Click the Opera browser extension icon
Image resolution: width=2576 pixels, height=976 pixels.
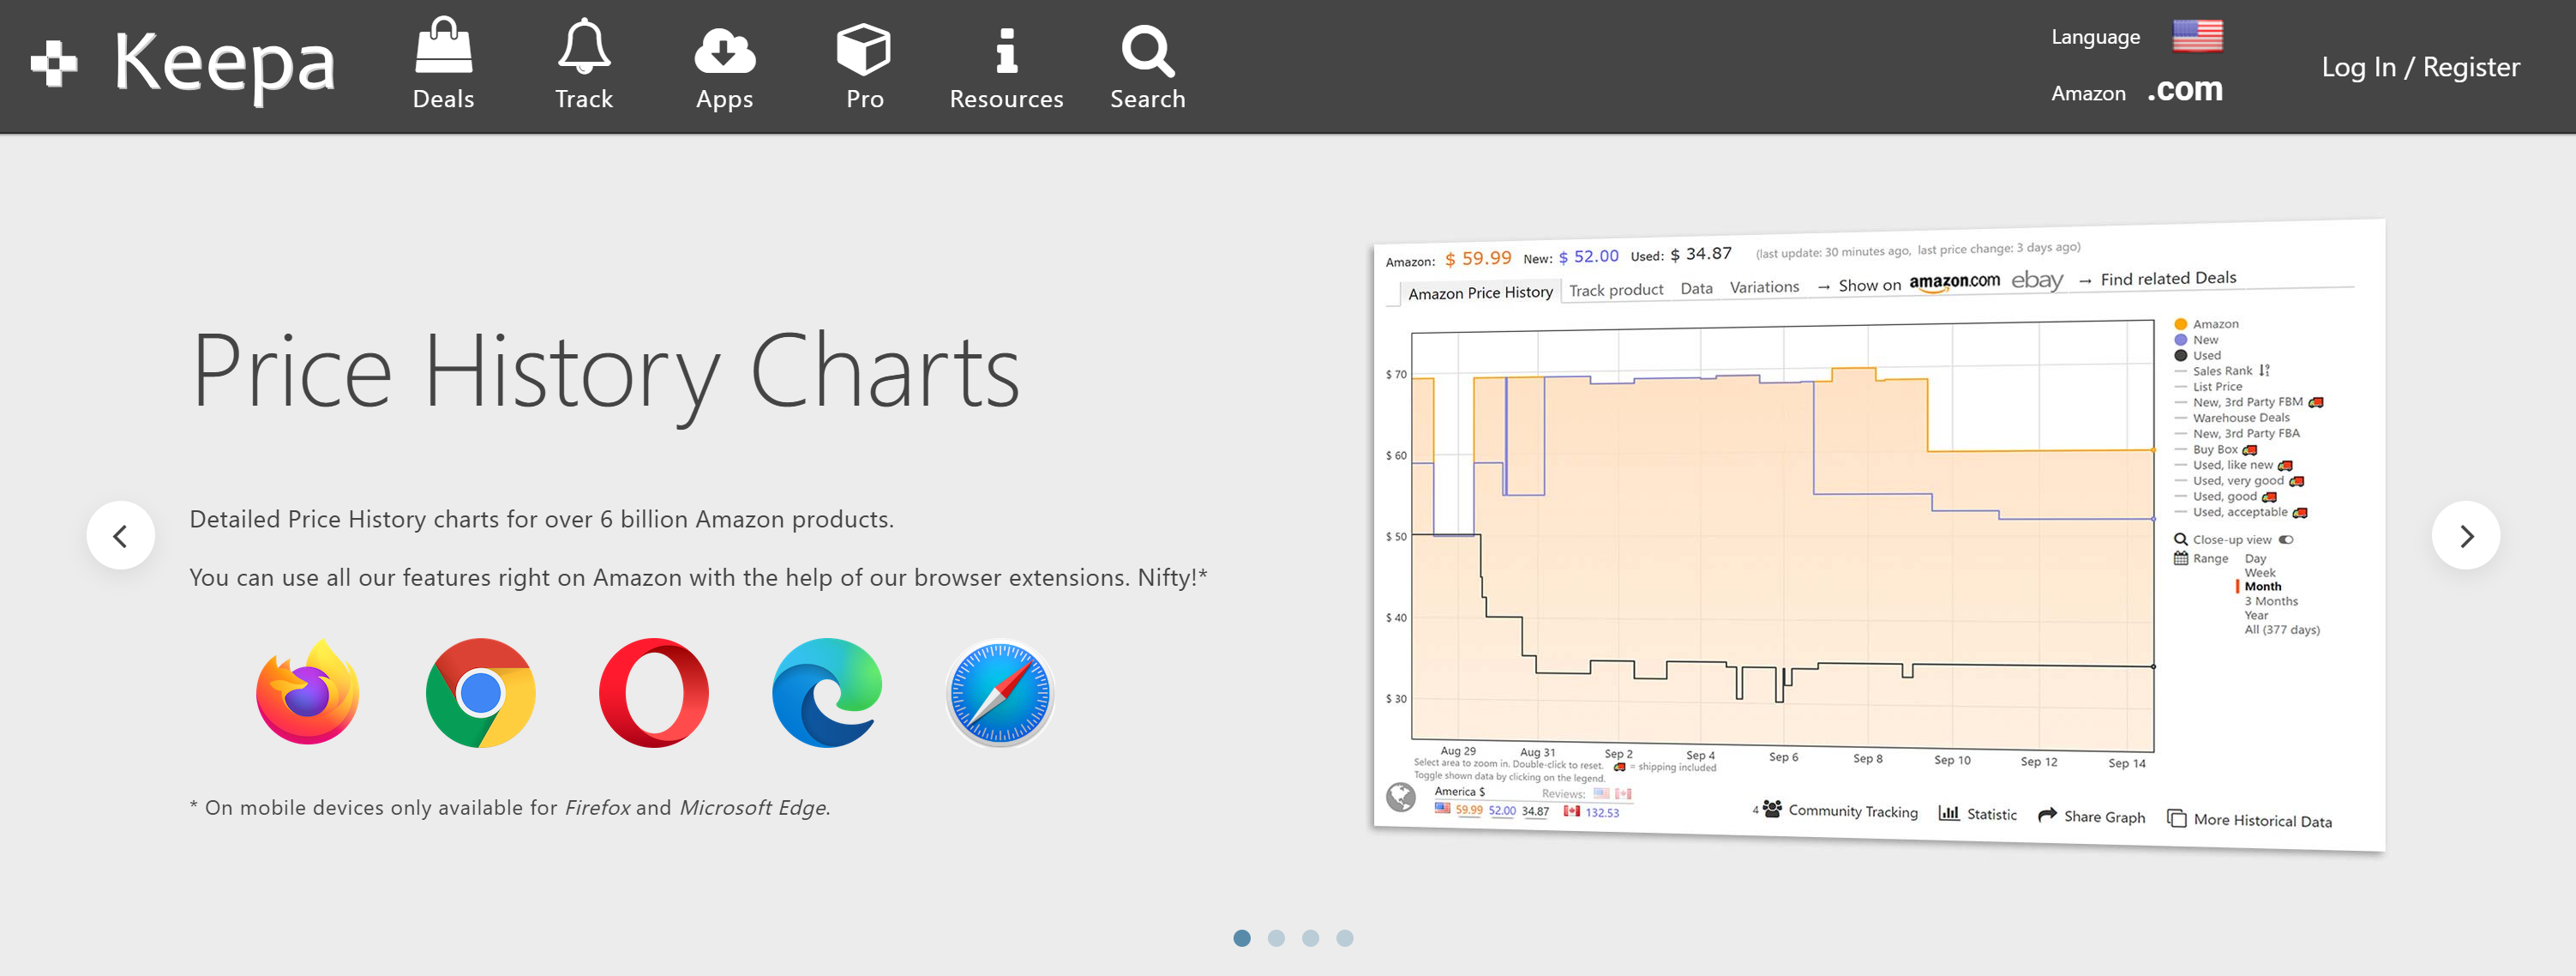(x=654, y=692)
